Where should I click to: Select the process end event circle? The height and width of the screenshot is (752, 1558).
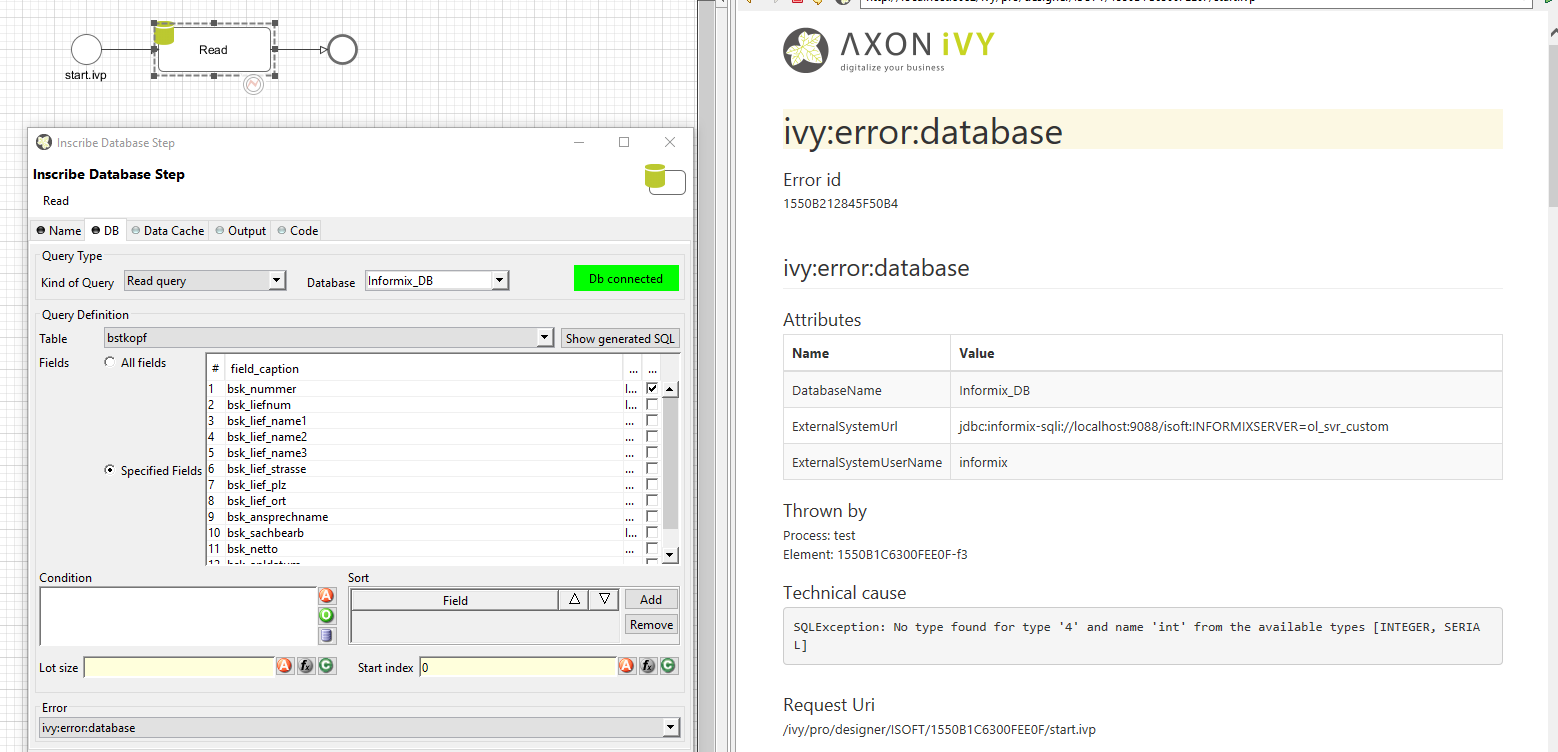pyautogui.click(x=342, y=49)
